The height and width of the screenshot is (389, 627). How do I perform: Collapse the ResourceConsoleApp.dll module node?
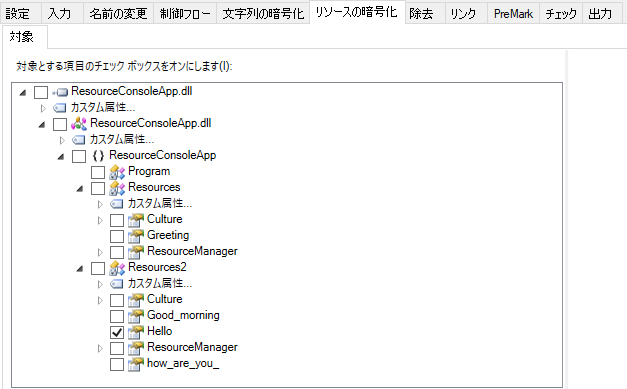pos(42,125)
